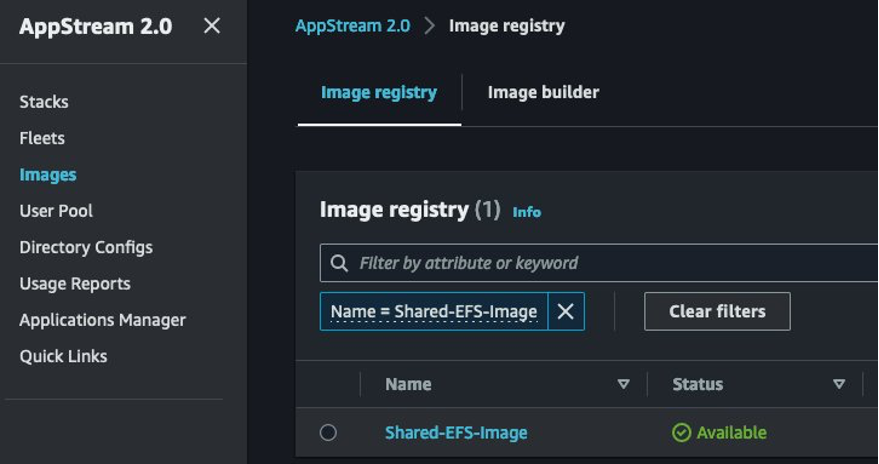Click the breadcrumb chevron separator

pyautogui.click(x=429, y=26)
